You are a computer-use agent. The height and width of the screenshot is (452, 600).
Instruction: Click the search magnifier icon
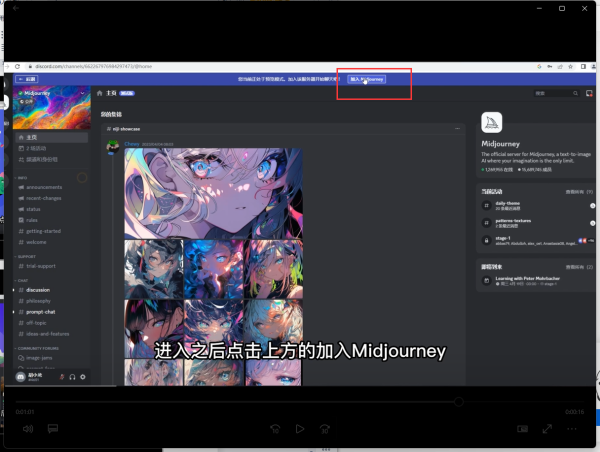coord(575,93)
